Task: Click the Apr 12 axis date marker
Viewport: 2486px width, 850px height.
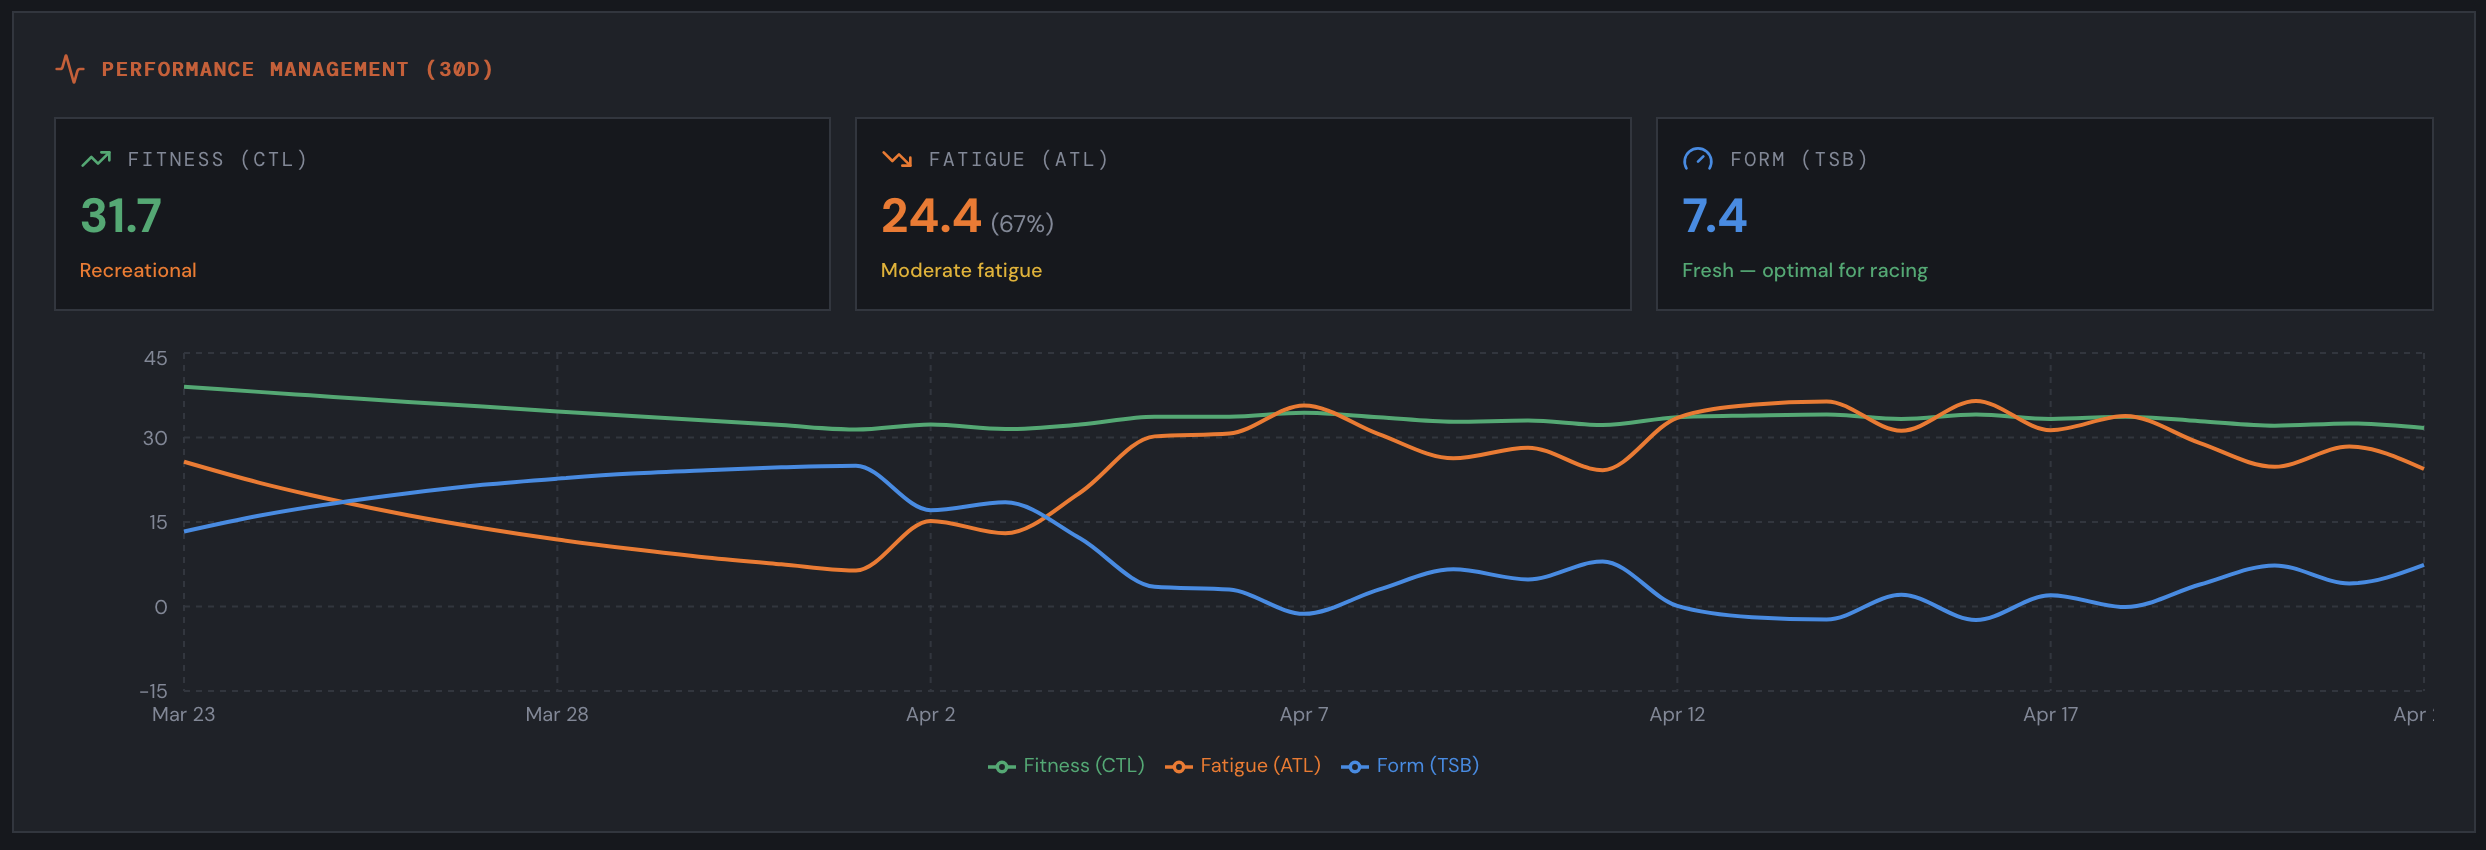Action: pyautogui.click(x=1677, y=714)
